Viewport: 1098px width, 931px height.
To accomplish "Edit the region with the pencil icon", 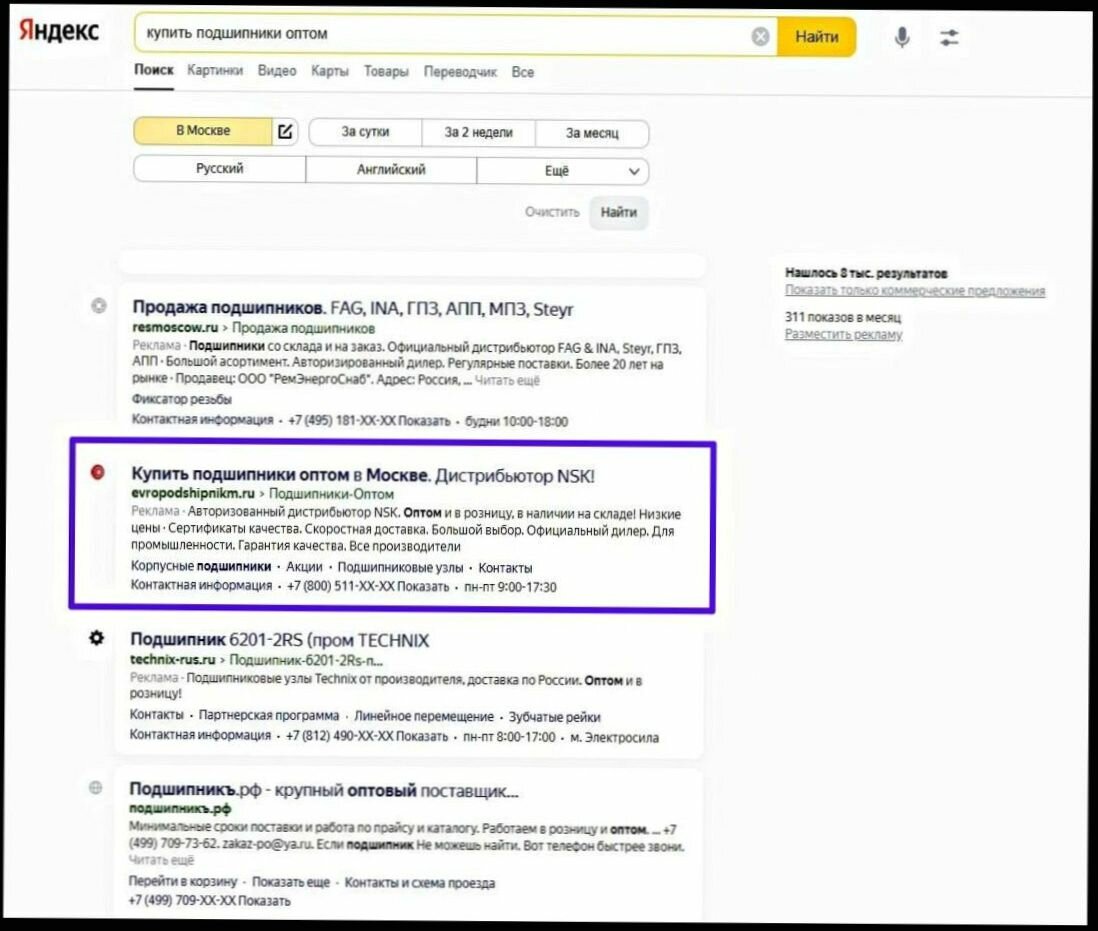I will pyautogui.click(x=285, y=132).
